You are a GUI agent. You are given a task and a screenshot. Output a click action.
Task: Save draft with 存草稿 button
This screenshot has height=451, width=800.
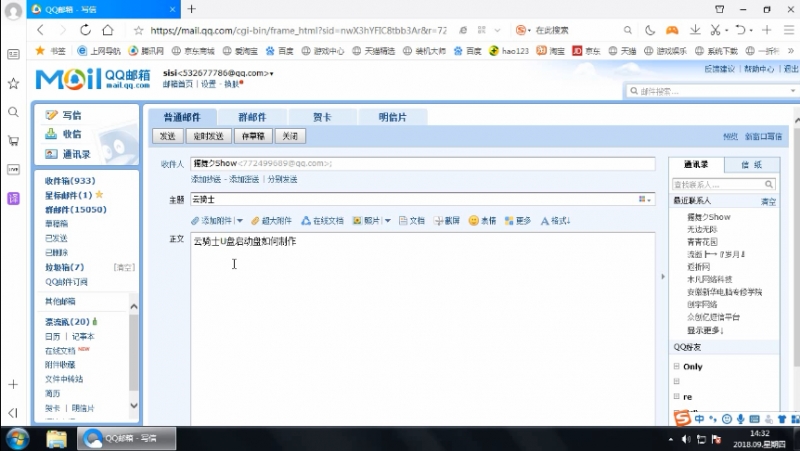pos(253,136)
